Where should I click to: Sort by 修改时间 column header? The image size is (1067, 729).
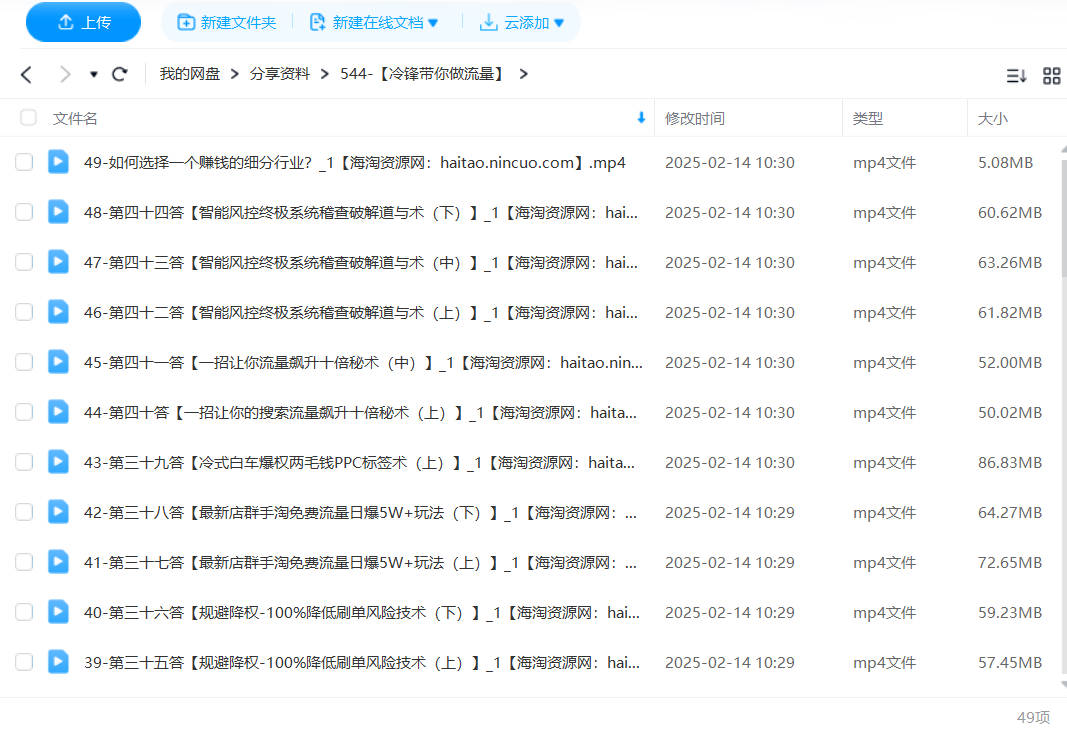click(695, 118)
